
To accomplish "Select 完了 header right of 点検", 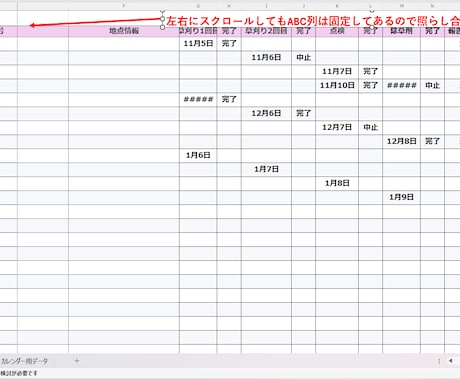I will (x=371, y=31).
